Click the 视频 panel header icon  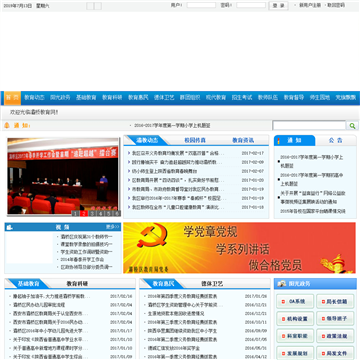10,227
